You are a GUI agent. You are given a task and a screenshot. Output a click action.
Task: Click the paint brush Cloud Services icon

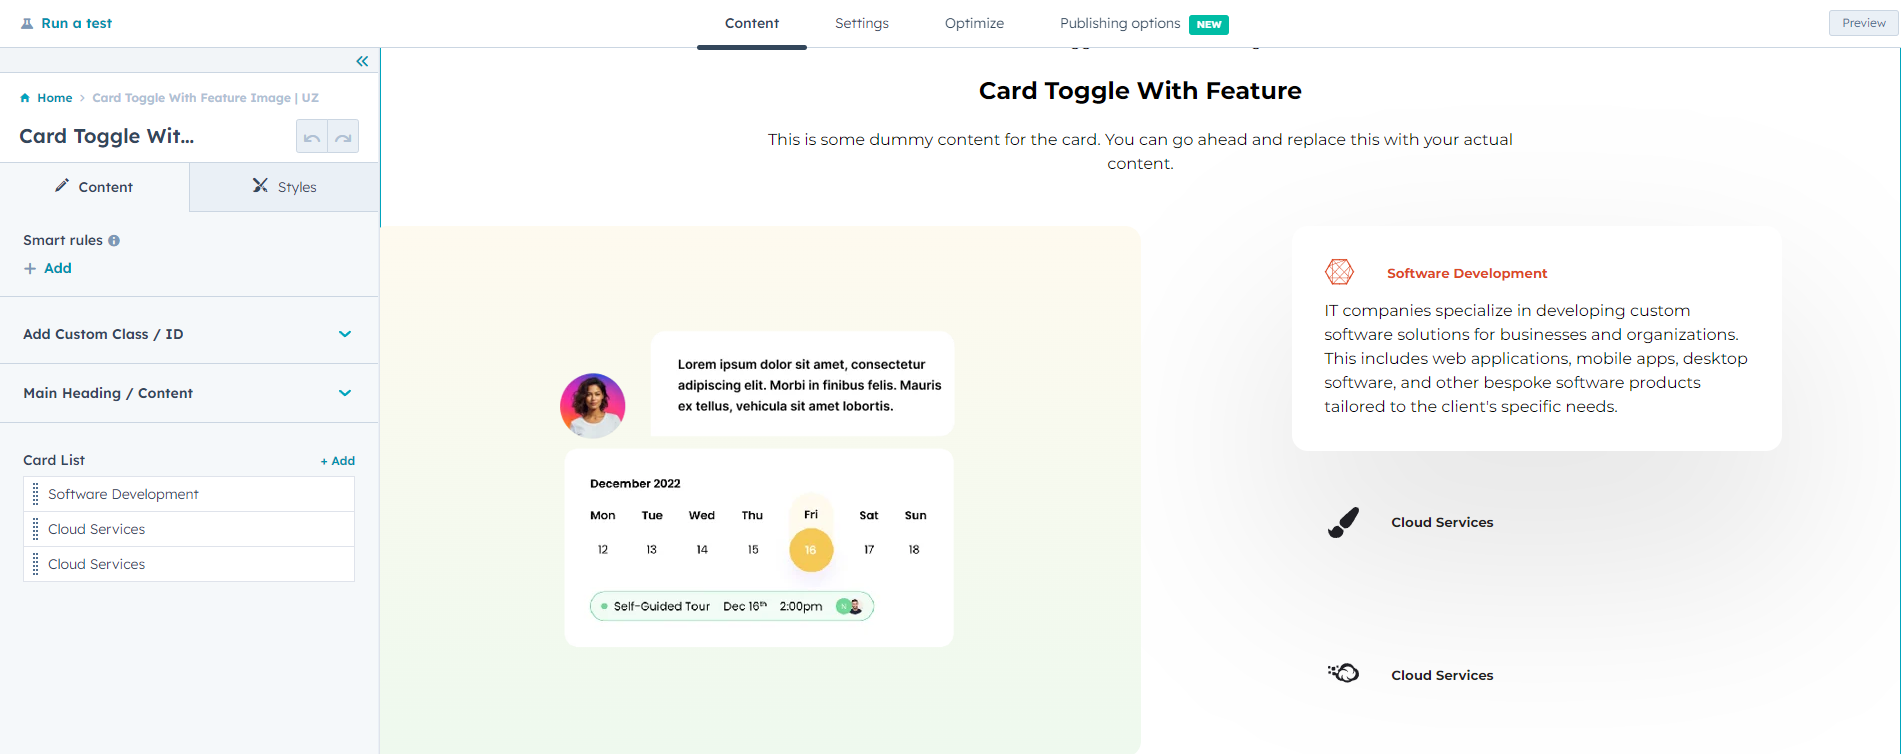[x=1343, y=522]
